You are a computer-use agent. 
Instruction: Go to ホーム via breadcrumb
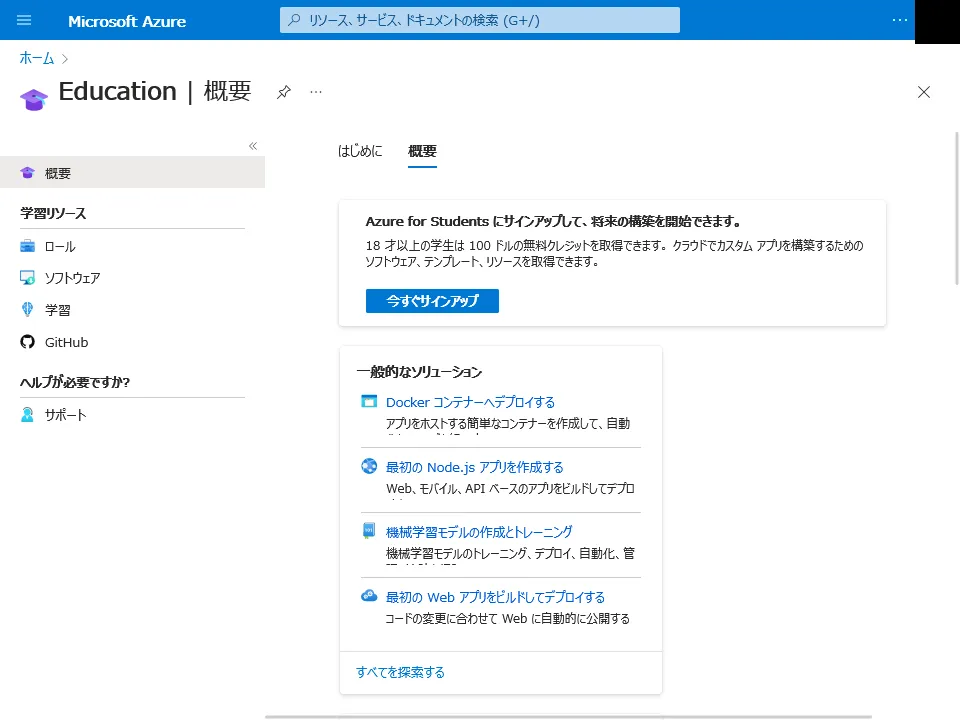point(37,58)
